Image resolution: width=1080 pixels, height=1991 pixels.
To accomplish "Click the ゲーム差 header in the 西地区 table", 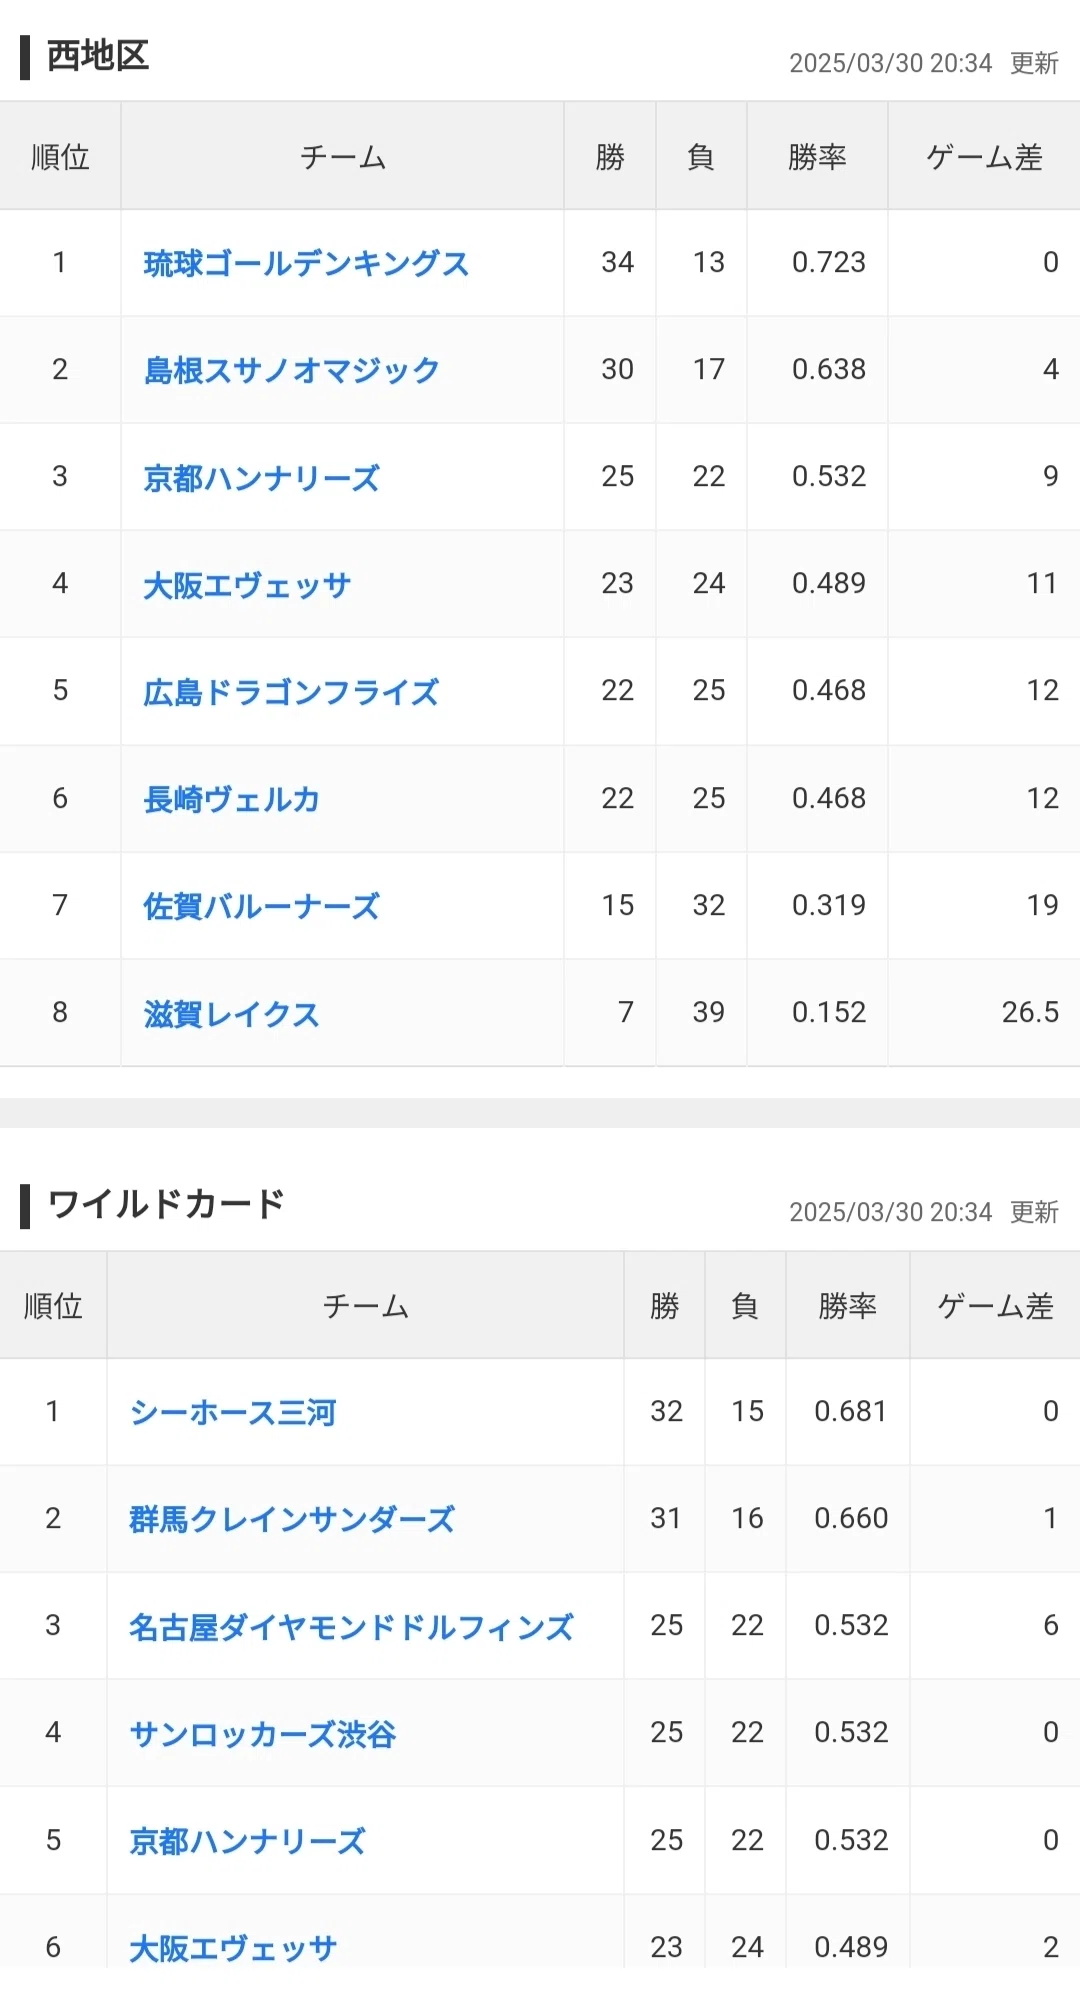I will click(x=984, y=157).
